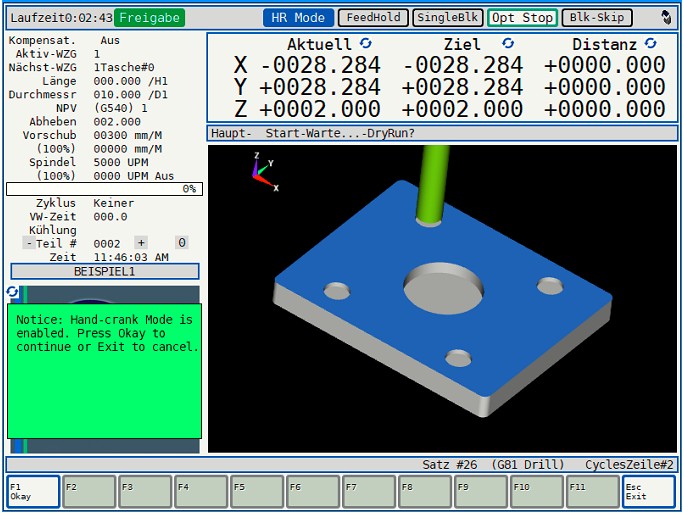This screenshot has height=515, width=684.
Task: Click the F5 function key
Action: [257, 492]
